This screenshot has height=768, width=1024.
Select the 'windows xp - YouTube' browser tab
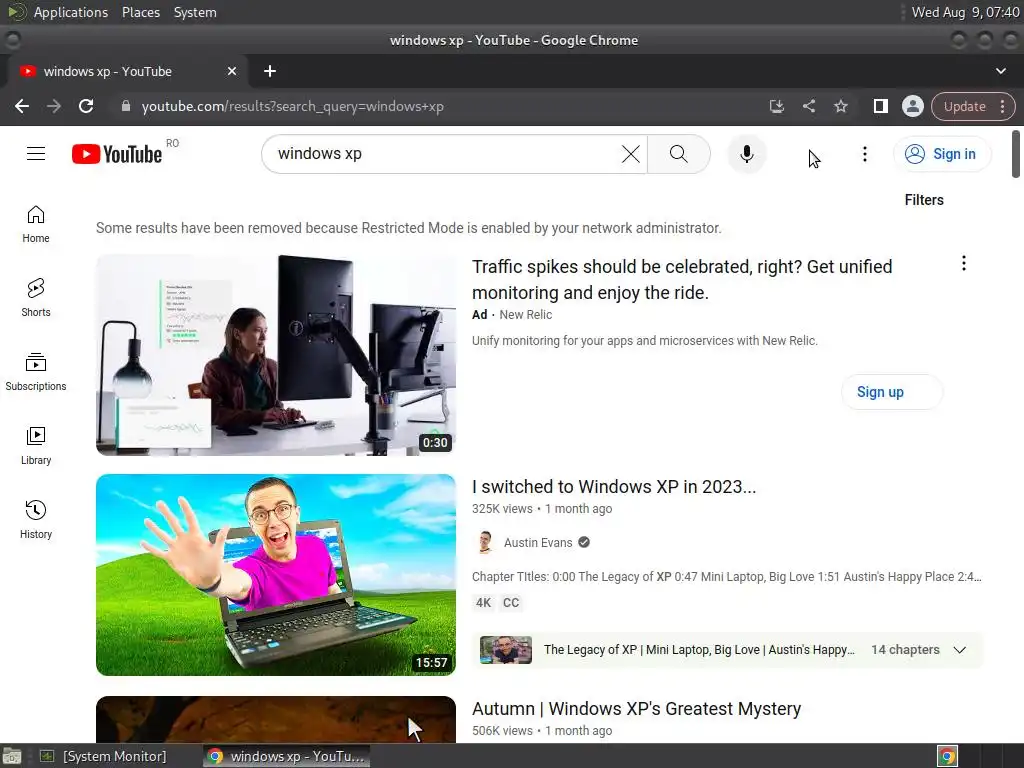pyautogui.click(x=128, y=71)
